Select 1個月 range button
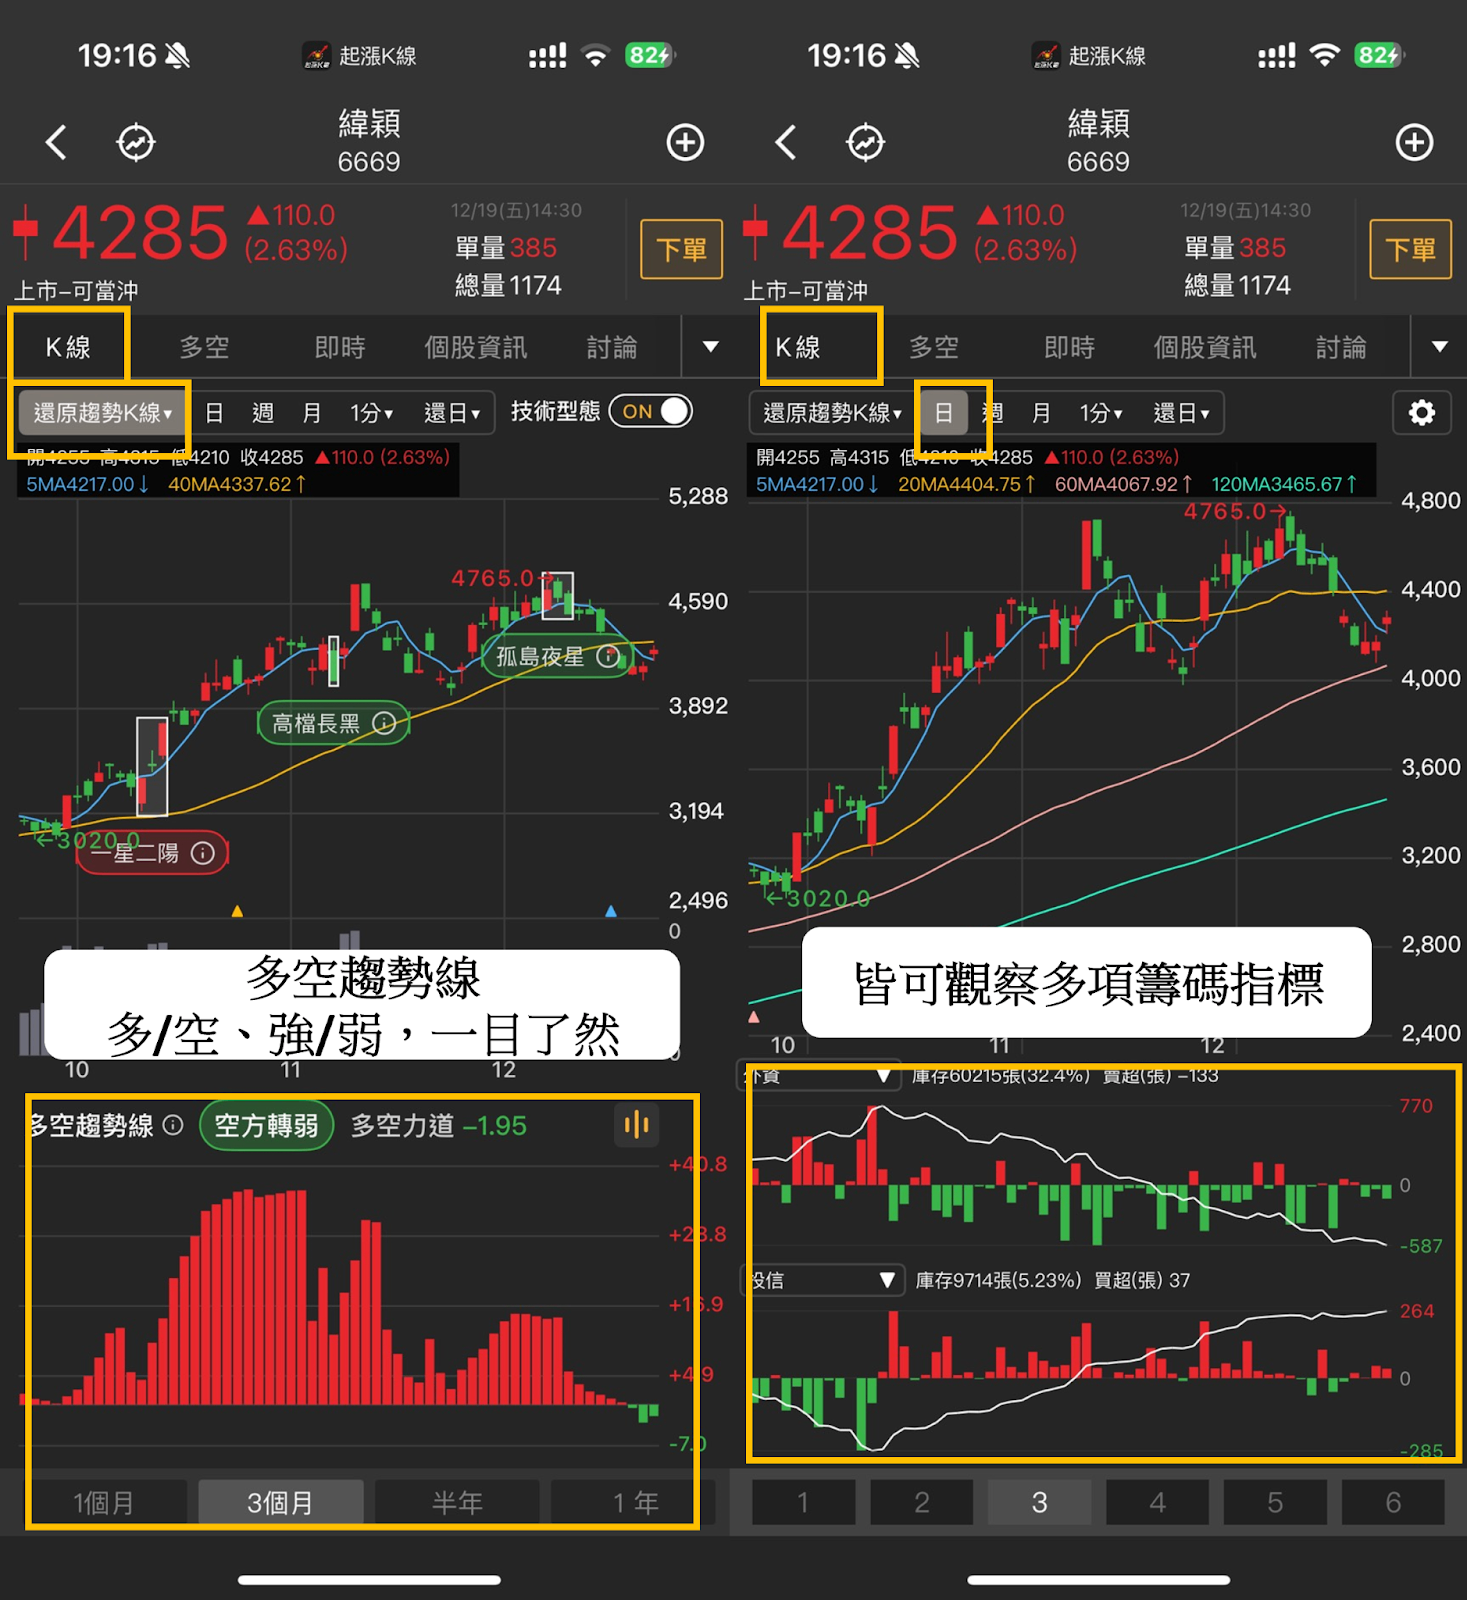Image resolution: width=1467 pixels, height=1600 pixels. tap(103, 1502)
